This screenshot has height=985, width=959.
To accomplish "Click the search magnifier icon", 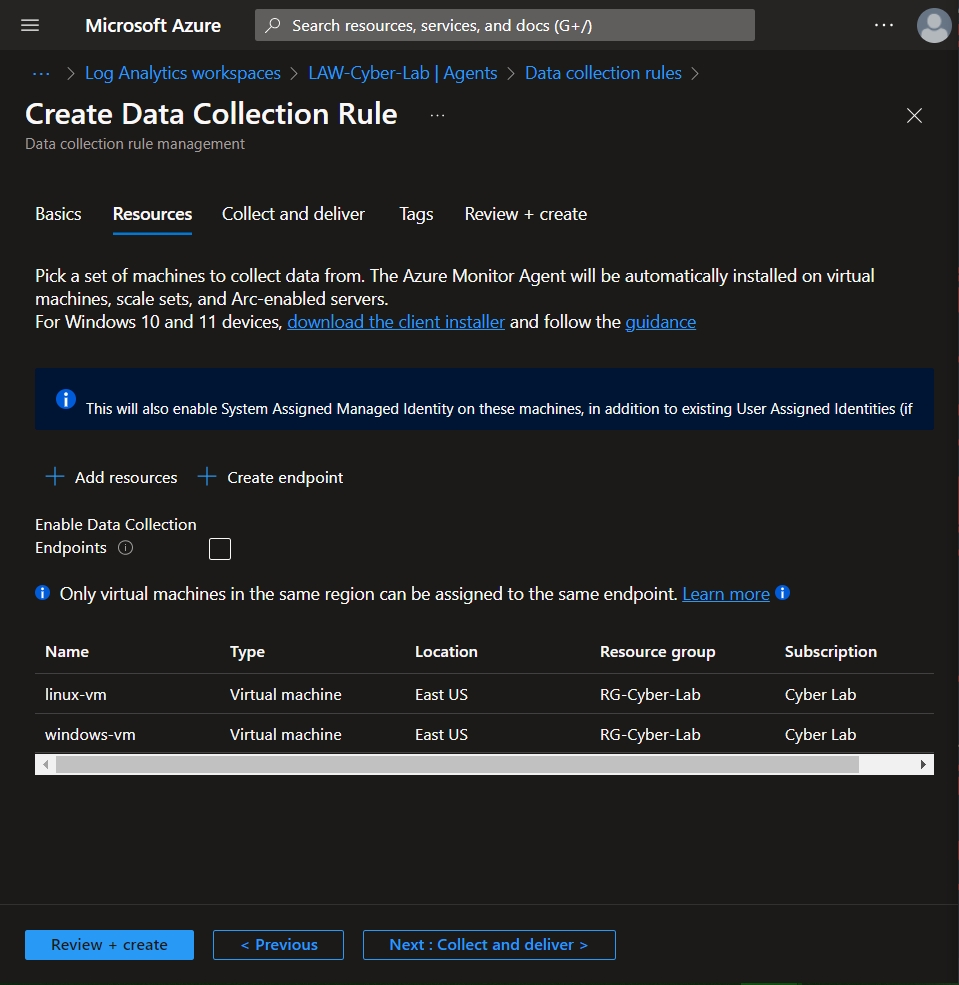I will (x=273, y=25).
